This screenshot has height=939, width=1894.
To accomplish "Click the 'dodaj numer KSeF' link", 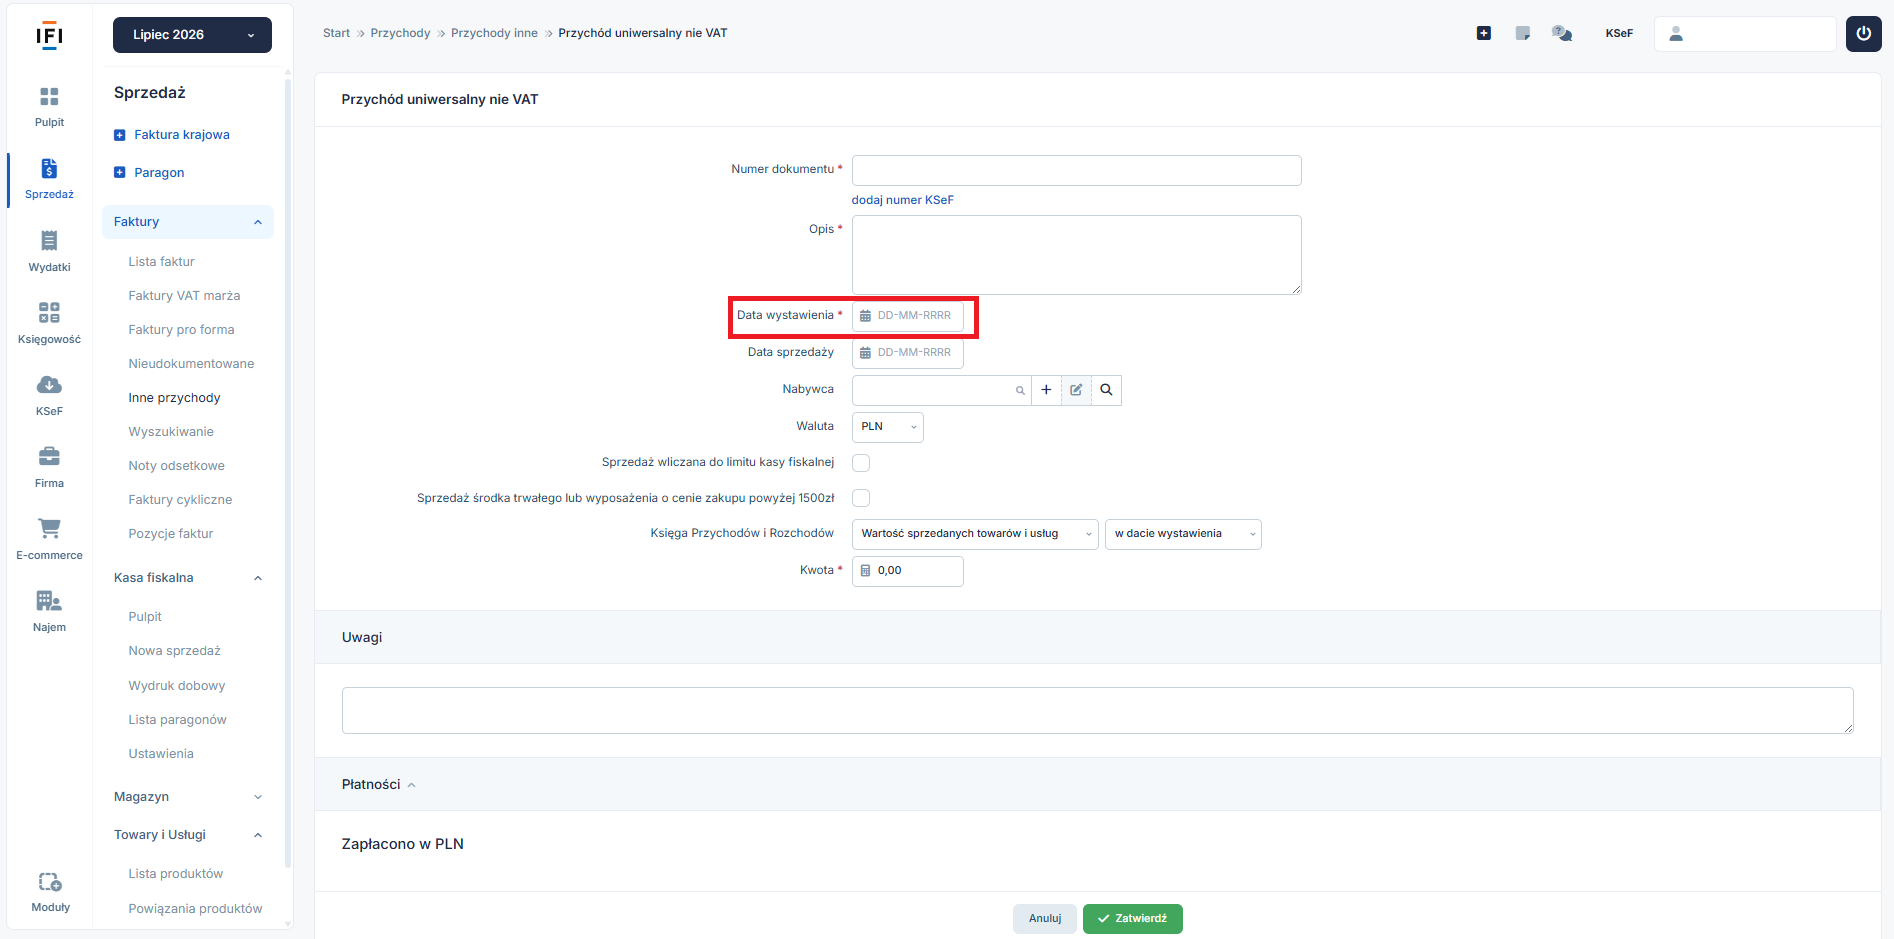I will click(902, 200).
